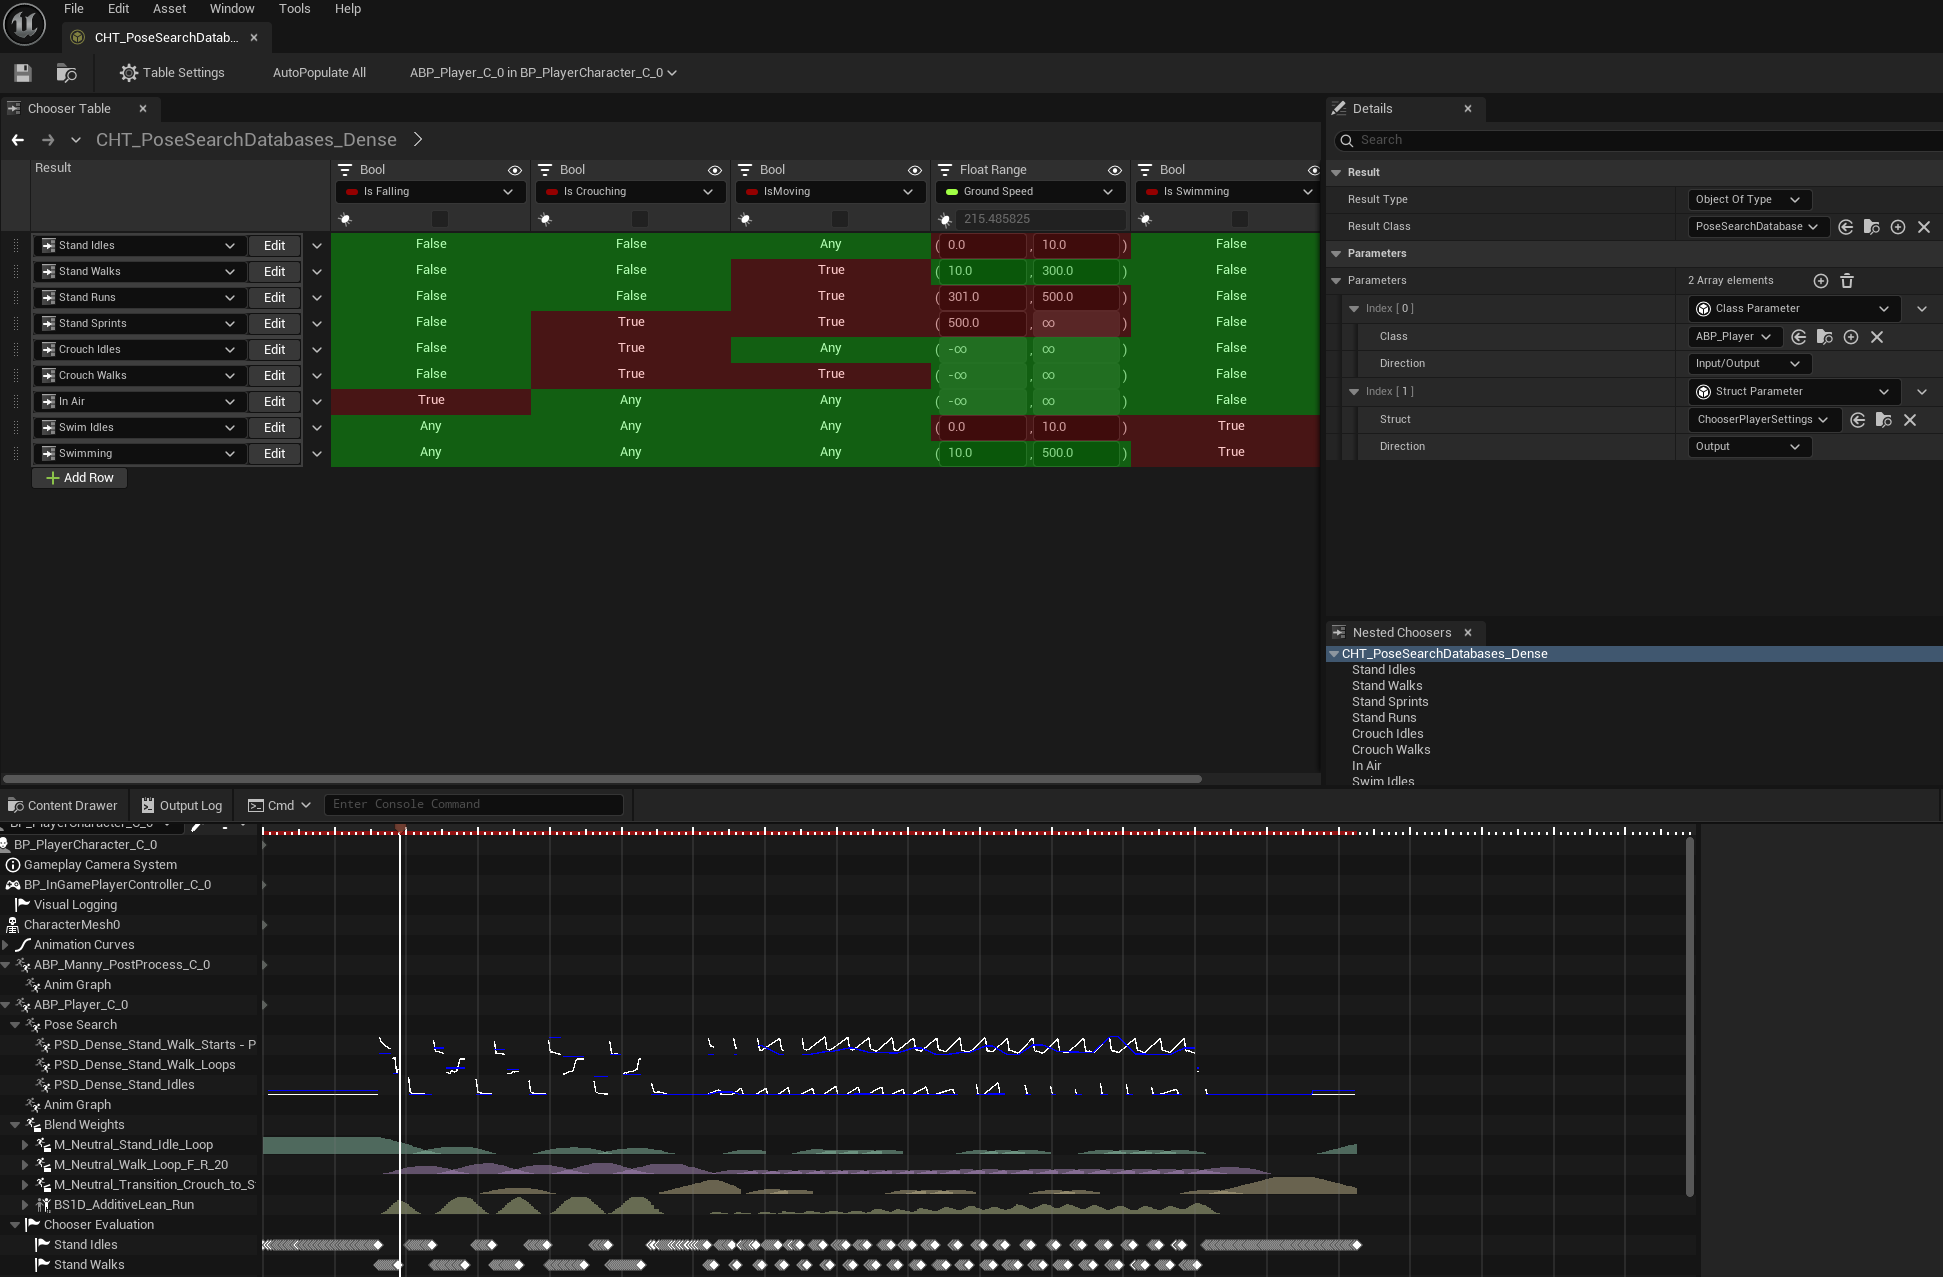Switch to the Output Log tab
This screenshot has width=1943, height=1277.
coord(182,806)
